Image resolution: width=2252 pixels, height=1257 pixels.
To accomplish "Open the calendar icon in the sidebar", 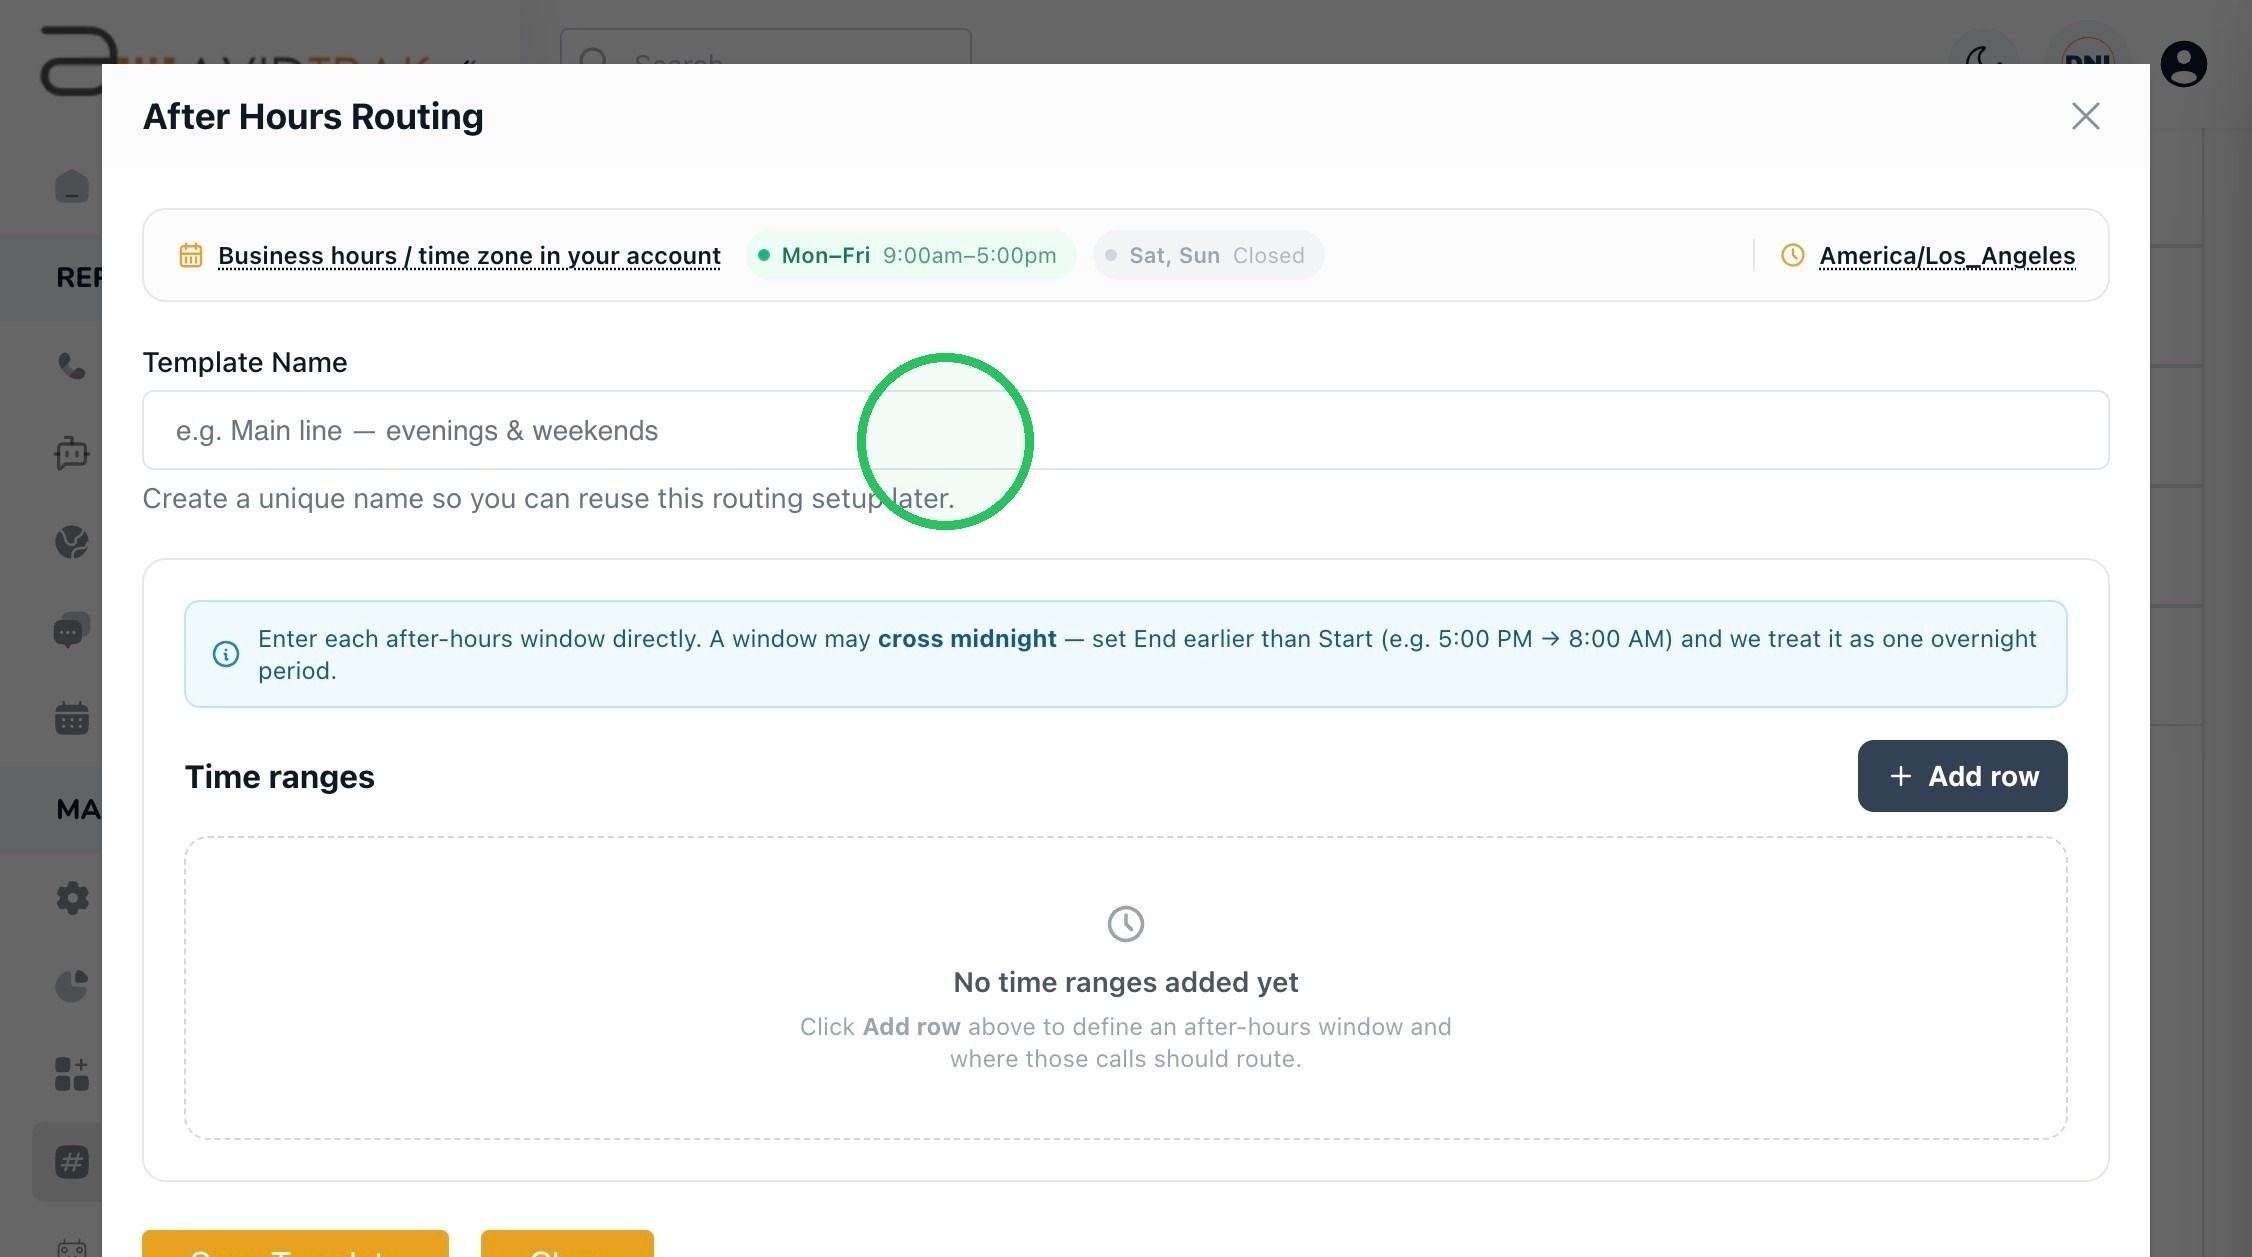I will 72,718.
